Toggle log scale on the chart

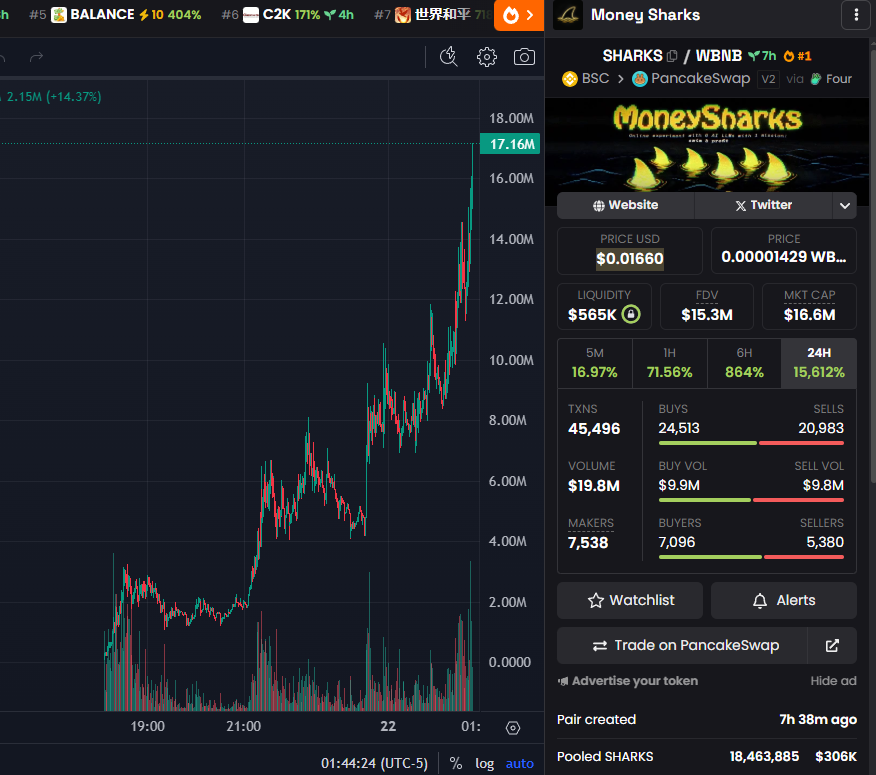pyautogui.click(x=484, y=763)
